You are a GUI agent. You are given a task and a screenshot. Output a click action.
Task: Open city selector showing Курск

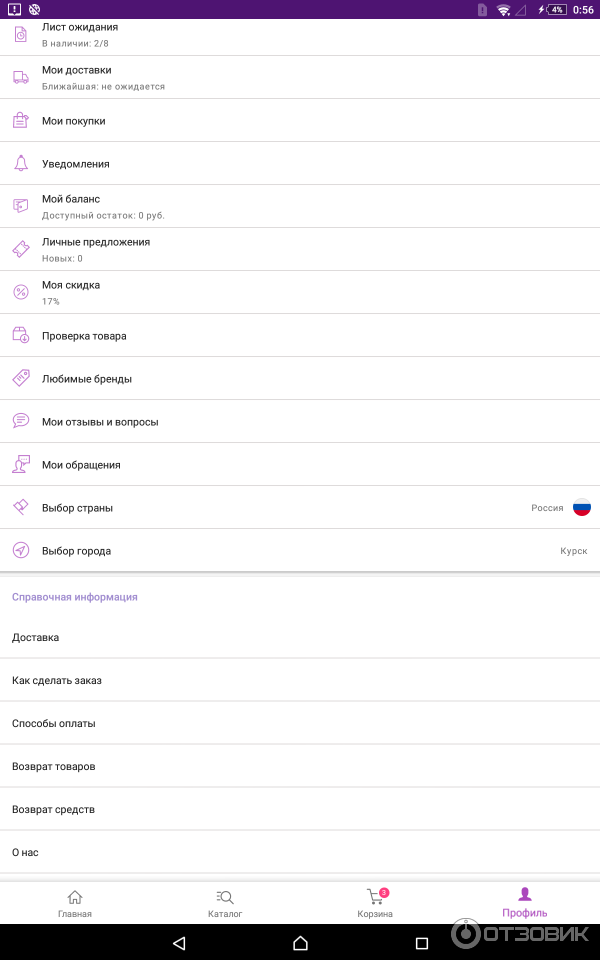tap(300, 551)
